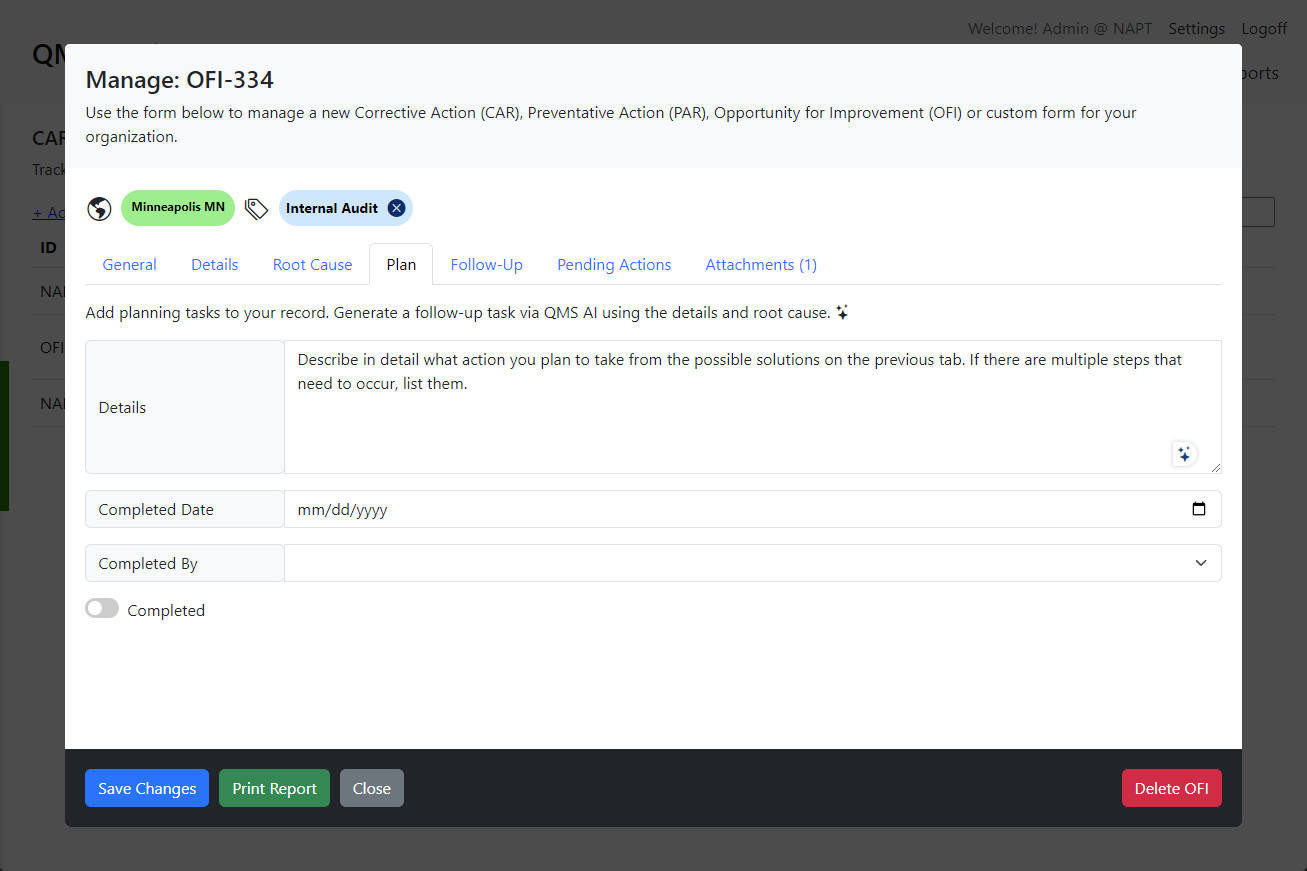Viewport: 1307px width, 871px height.
Task: Click the Internal Audit tag label
Action: (332, 208)
